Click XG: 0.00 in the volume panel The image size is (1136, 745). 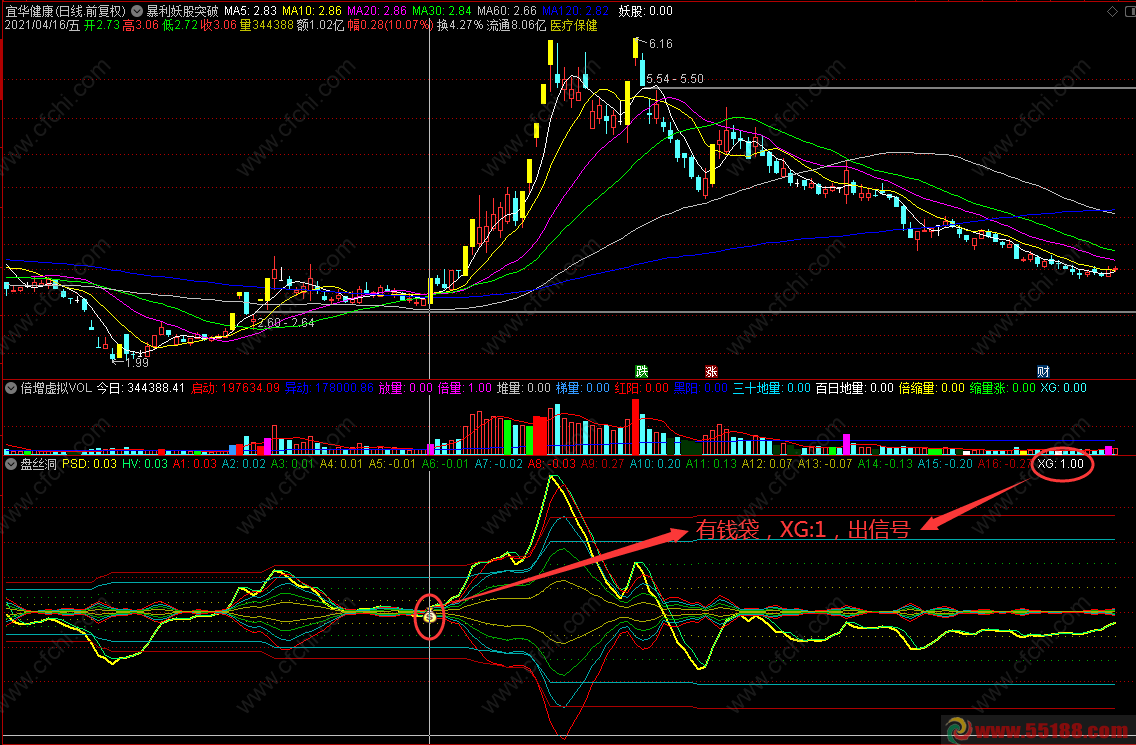click(x=1064, y=388)
